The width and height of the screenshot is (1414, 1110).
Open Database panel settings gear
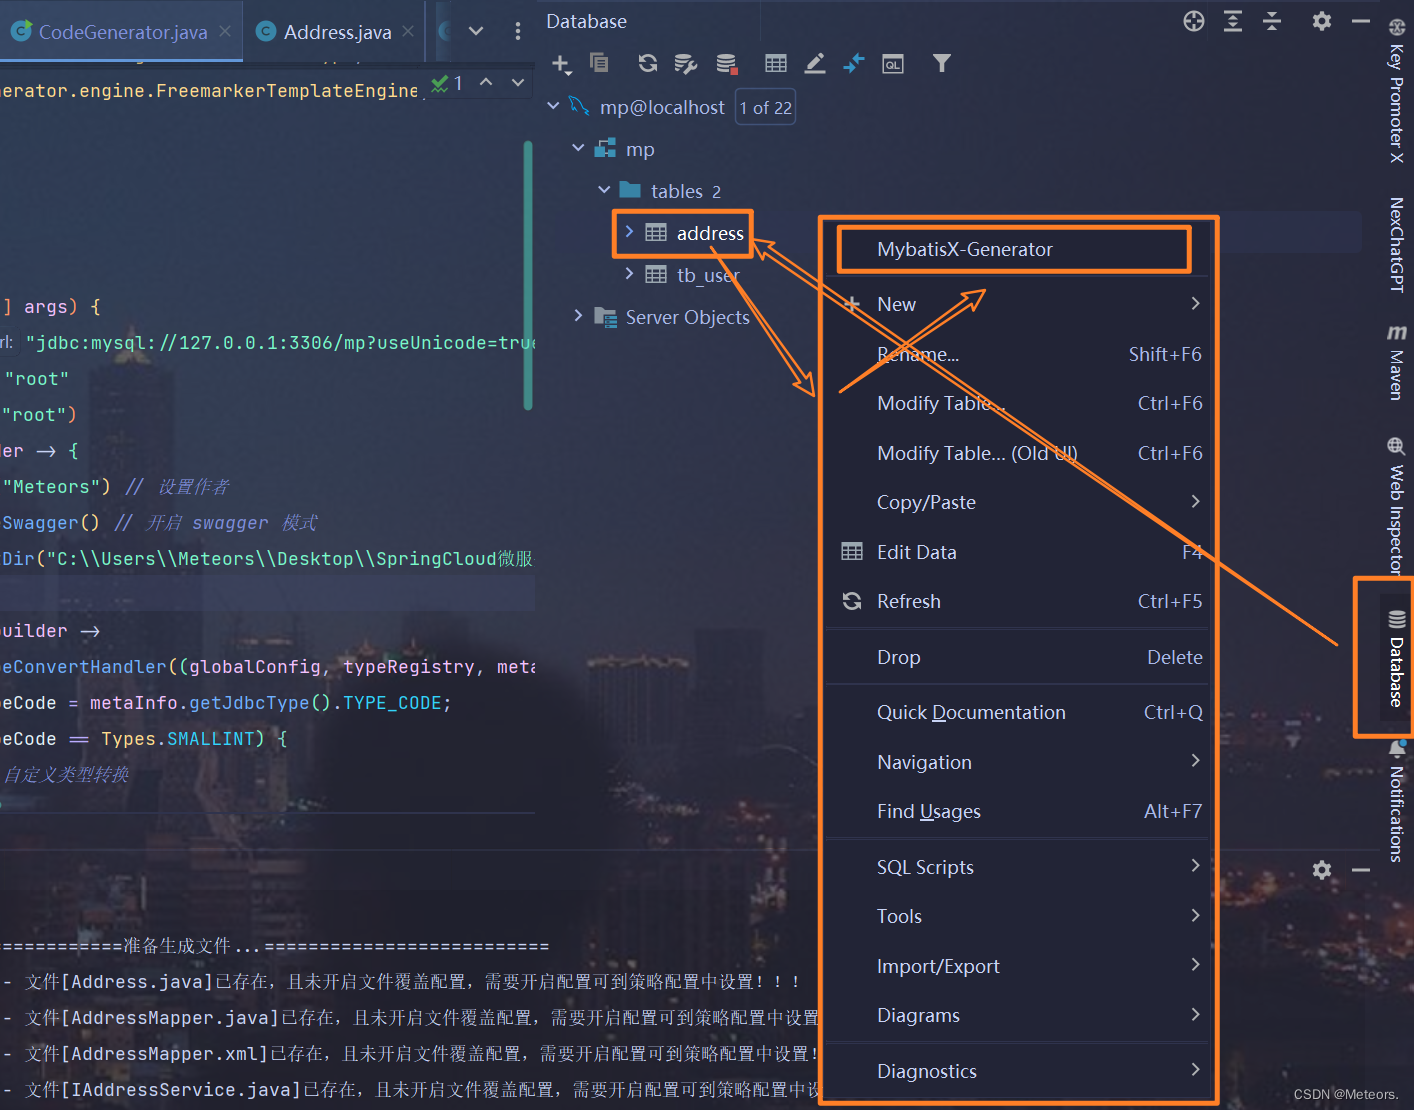(x=1322, y=21)
